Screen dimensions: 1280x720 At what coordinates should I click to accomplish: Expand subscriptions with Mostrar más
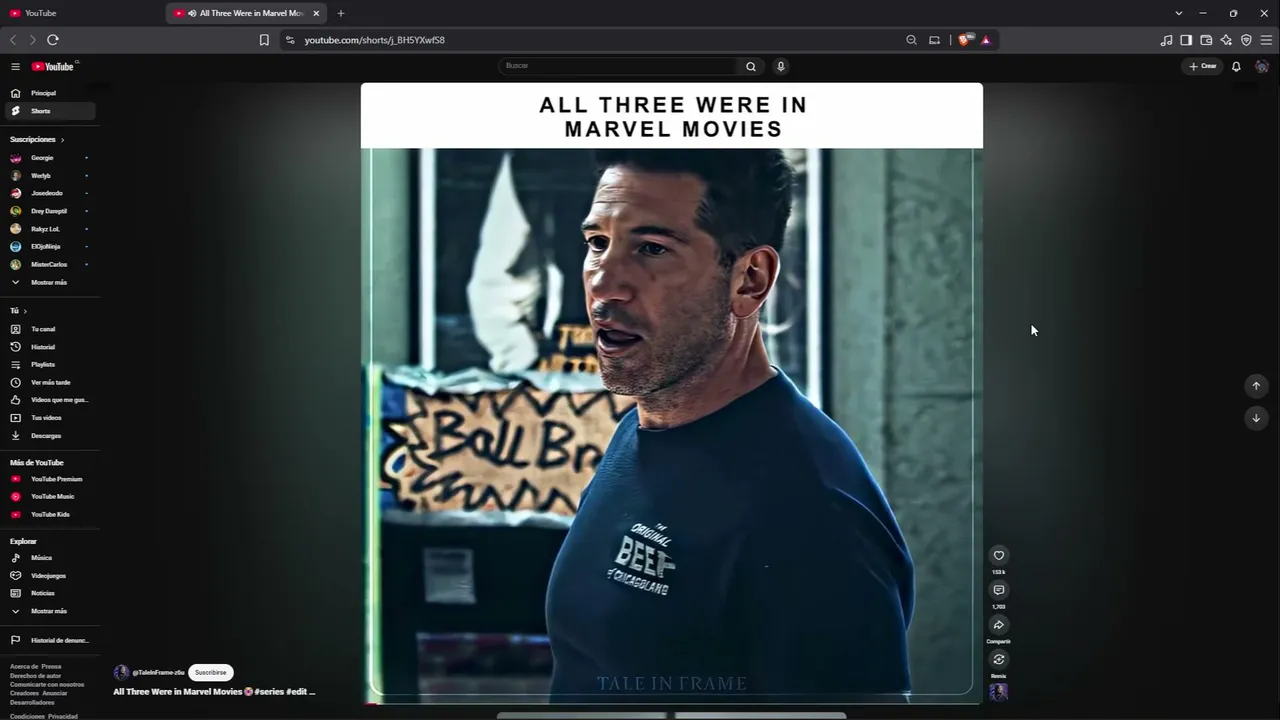pos(48,283)
